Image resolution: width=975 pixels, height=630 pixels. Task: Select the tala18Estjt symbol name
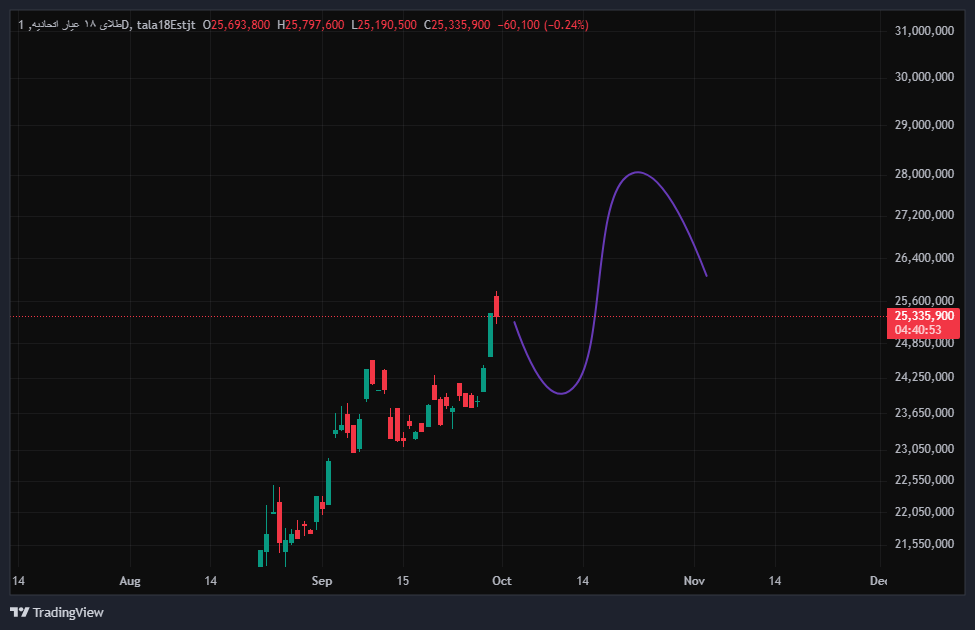click(x=166, y=25)
